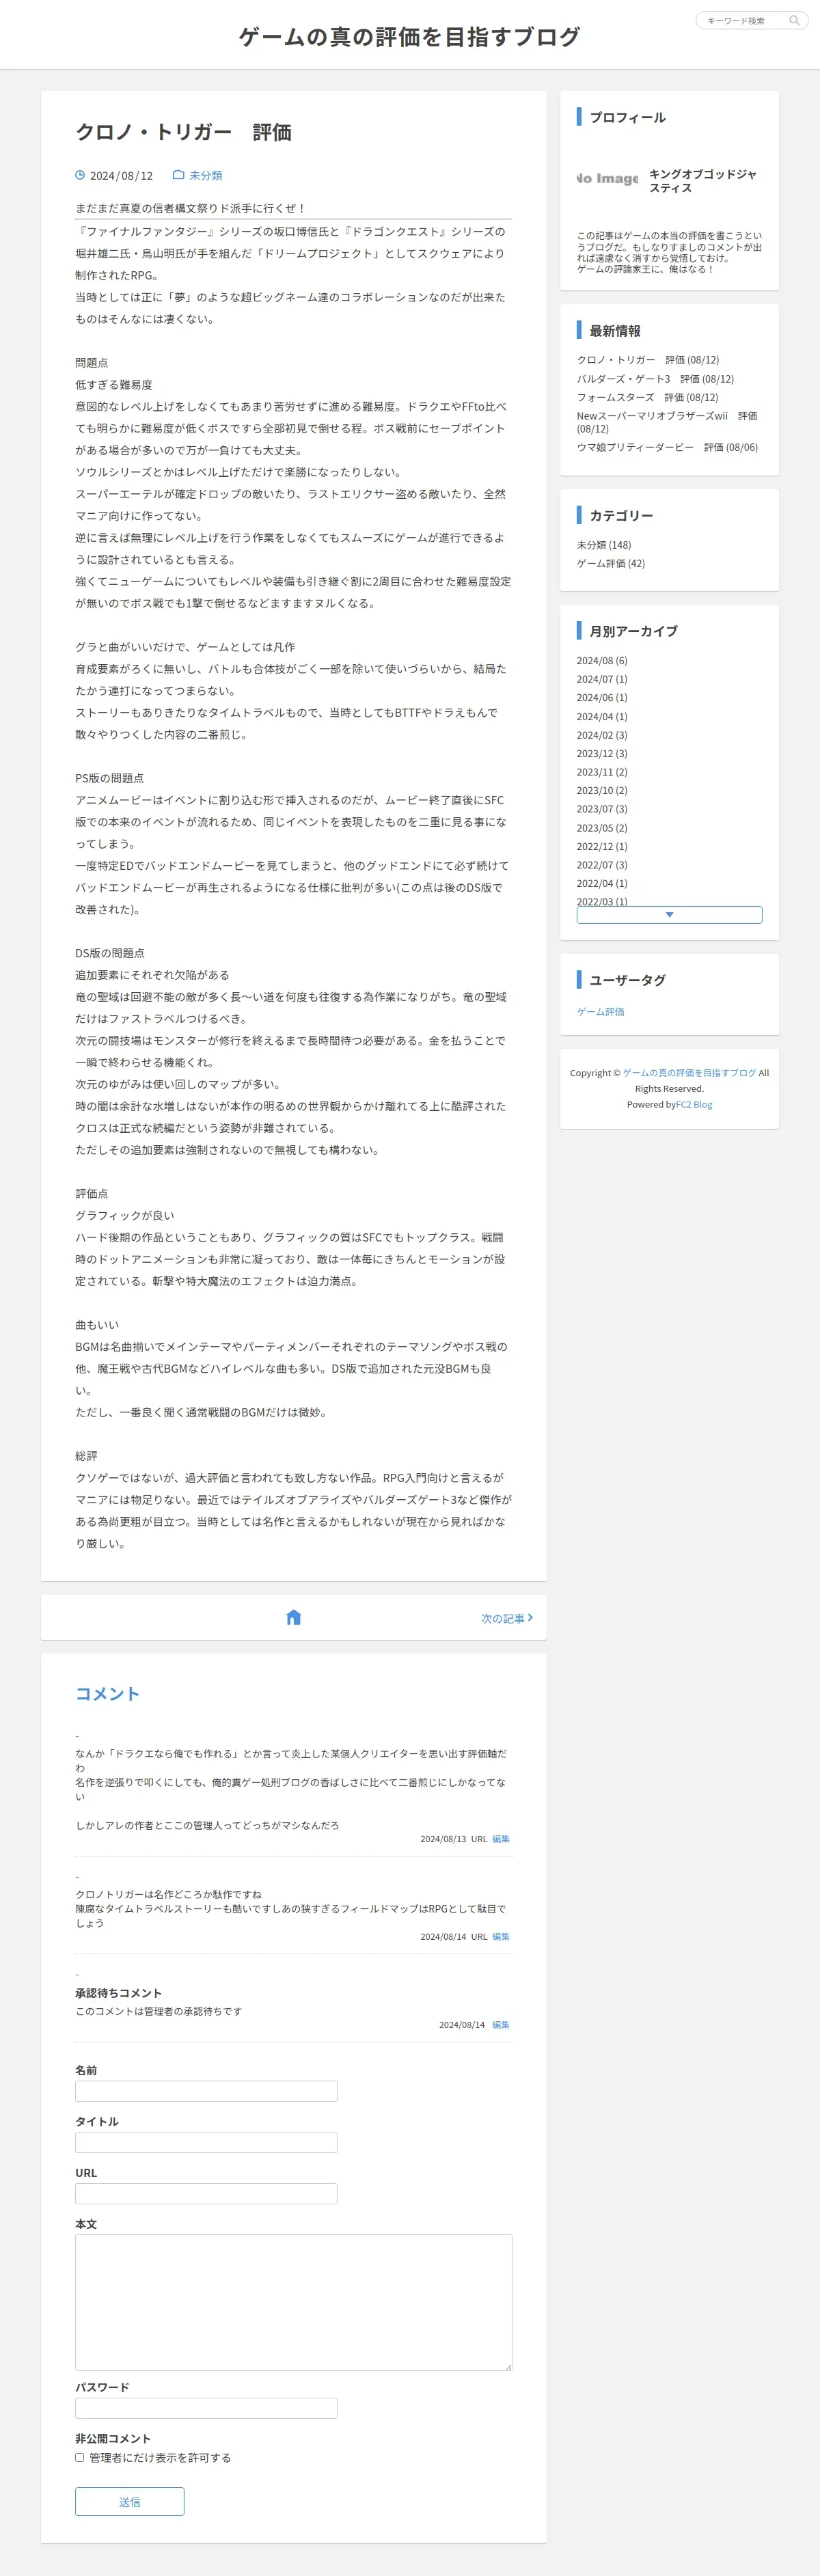820x2576 pixels.
Task: Open archive 2023/07 (3)
Action: coord(602,809)
